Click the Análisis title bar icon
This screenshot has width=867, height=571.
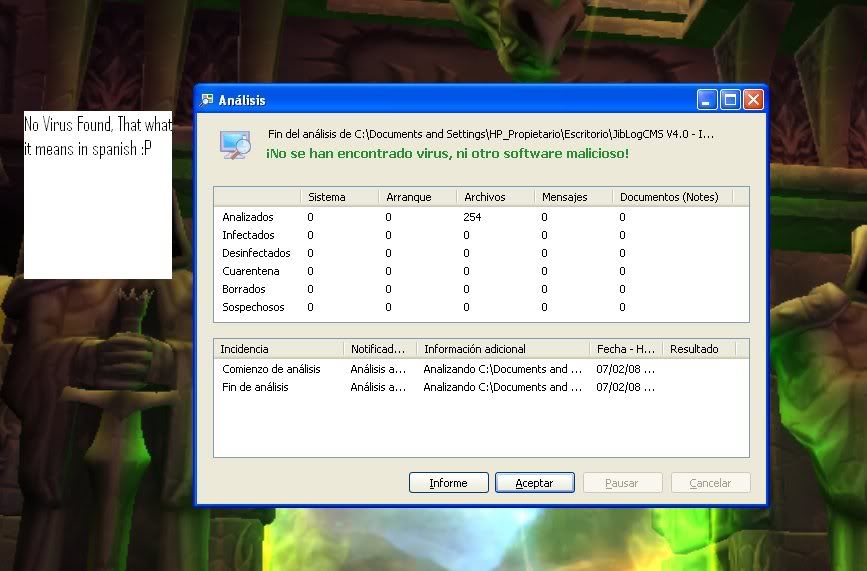click(208, 100)
